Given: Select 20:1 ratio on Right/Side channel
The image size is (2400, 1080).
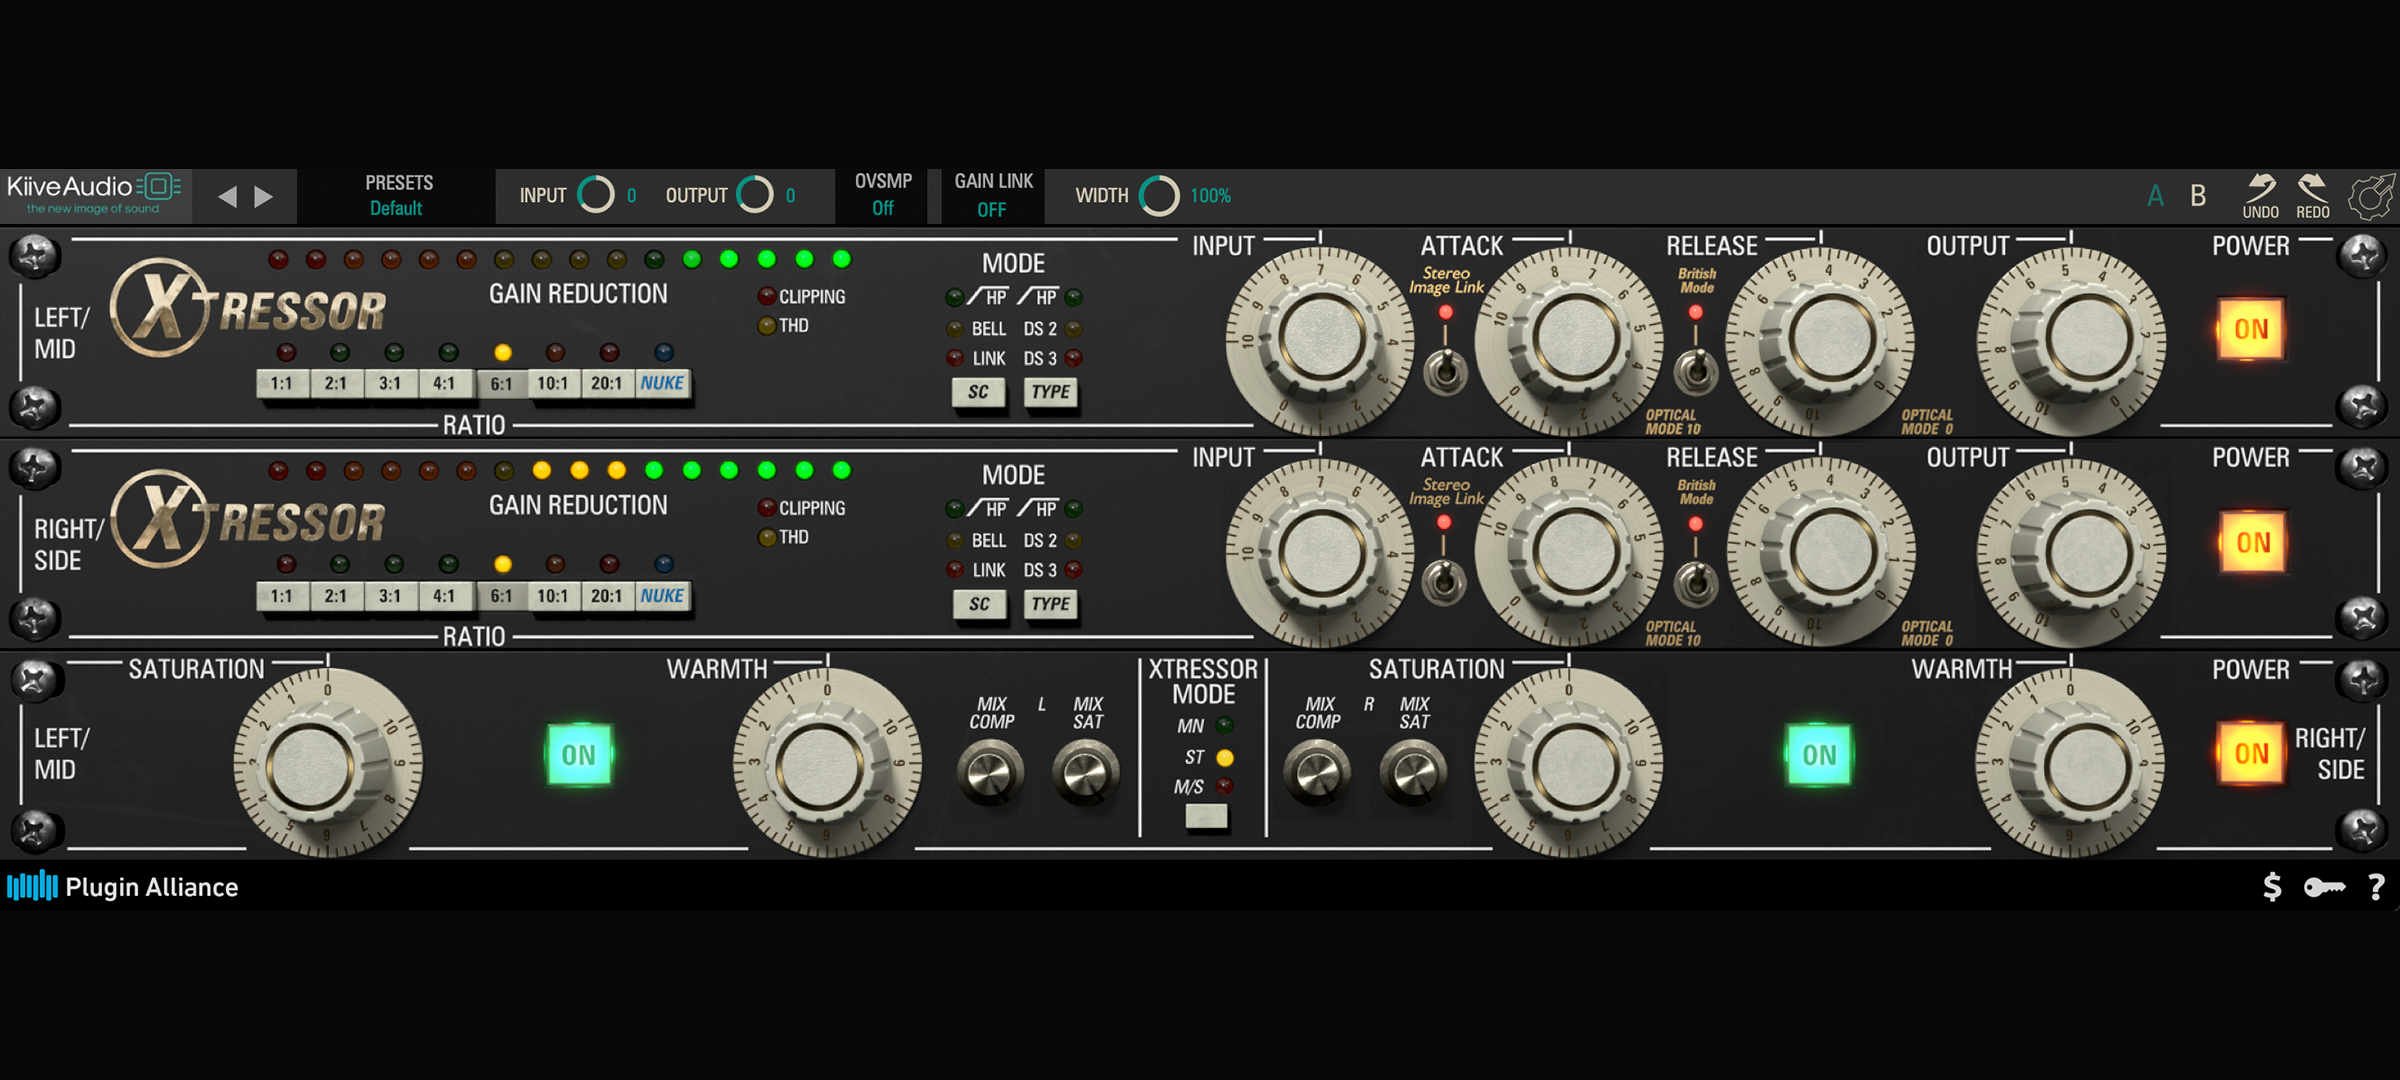Looking at the screenshot, I should [x=606, y=596].
